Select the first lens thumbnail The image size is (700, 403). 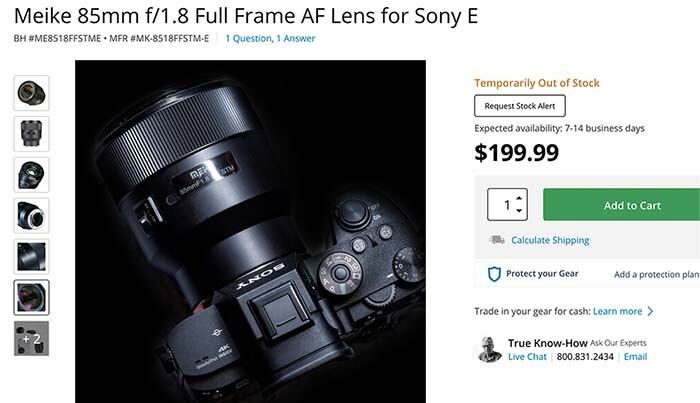32,93
